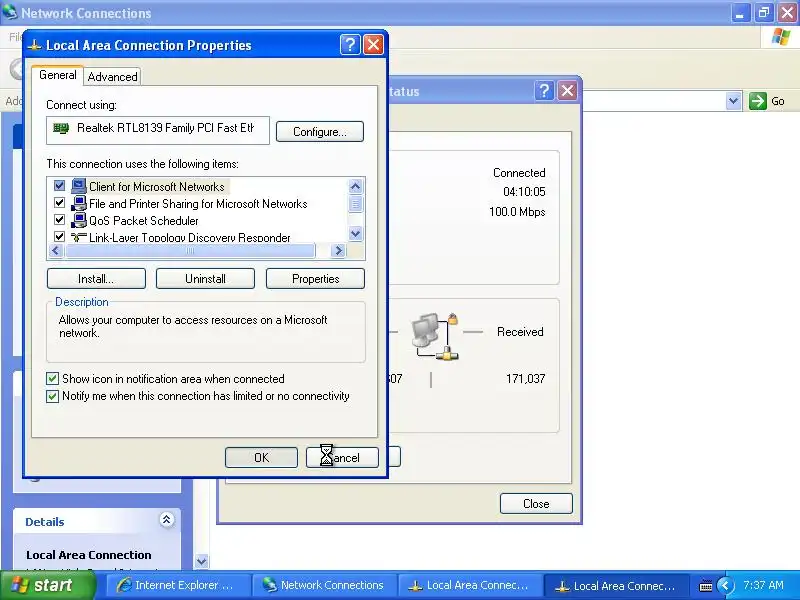Toggle Show icon in notification area
The height and width of the screenshot is (600, 800).
[x=52, y=379]
